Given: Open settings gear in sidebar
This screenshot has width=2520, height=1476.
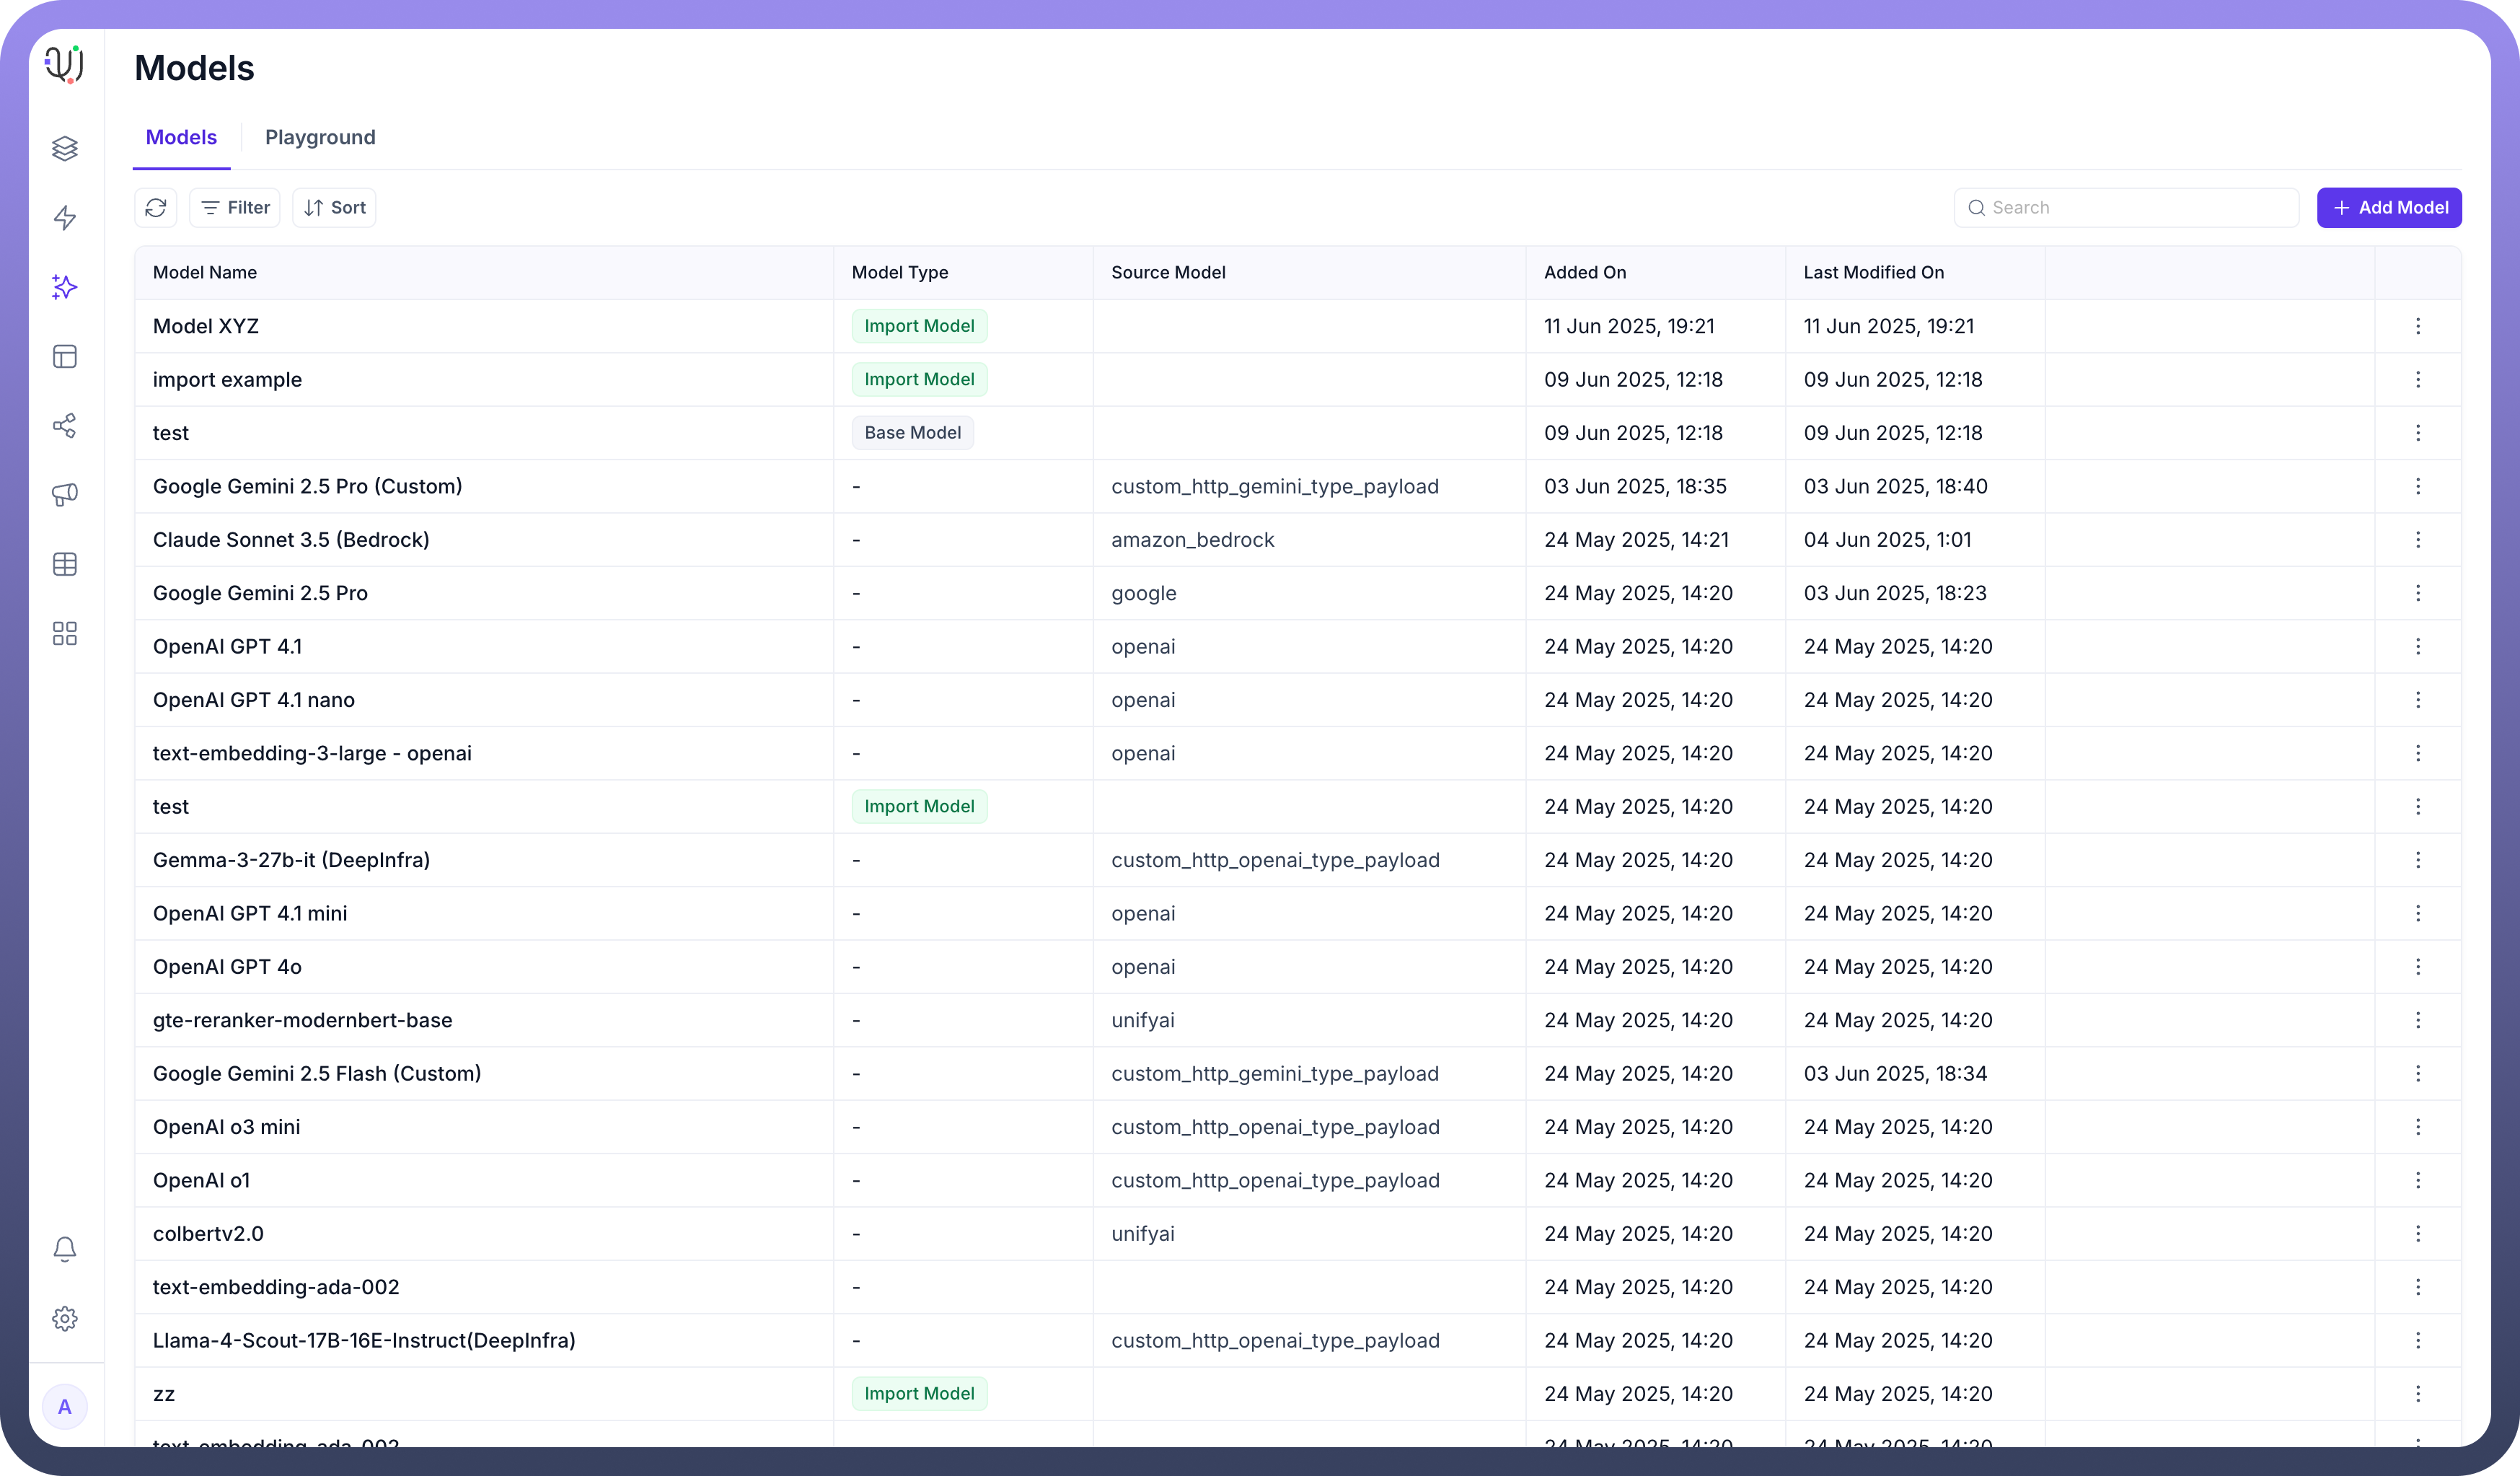Looking at the screenshot, I should click(65, 1318).
